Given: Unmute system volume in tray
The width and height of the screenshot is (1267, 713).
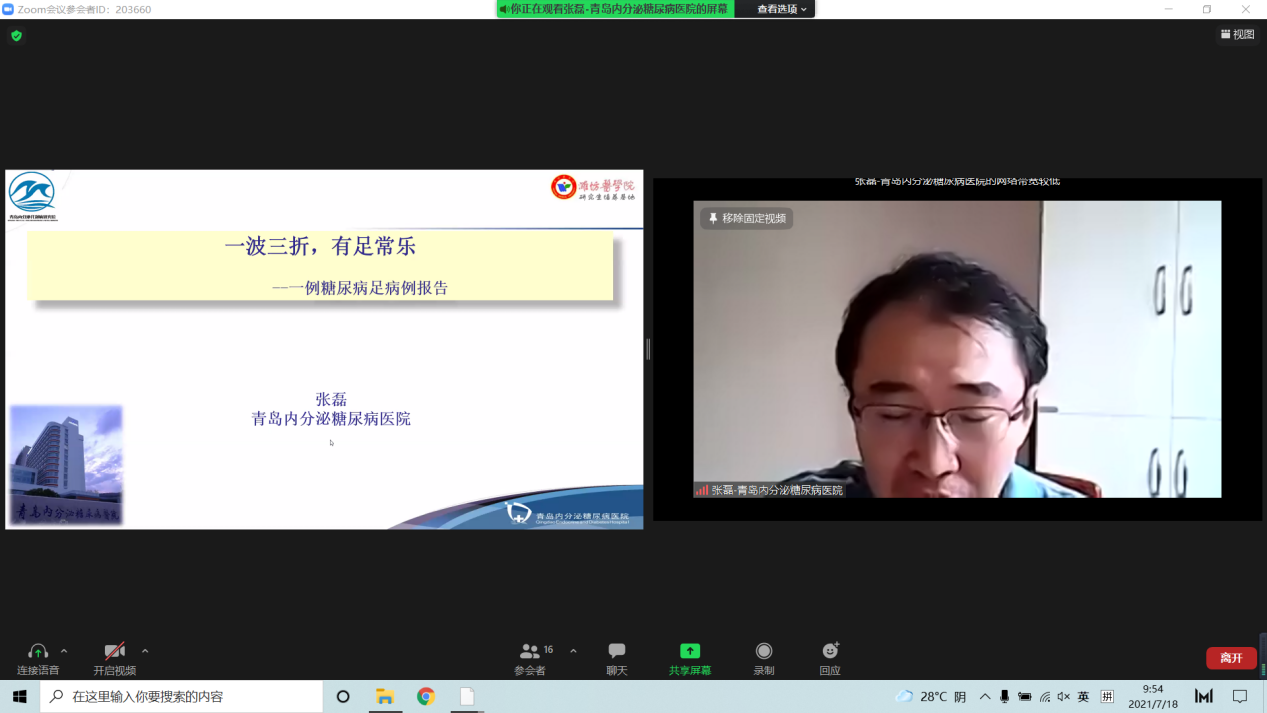Looking at the screenshot, I should (x=1063, y=696).
